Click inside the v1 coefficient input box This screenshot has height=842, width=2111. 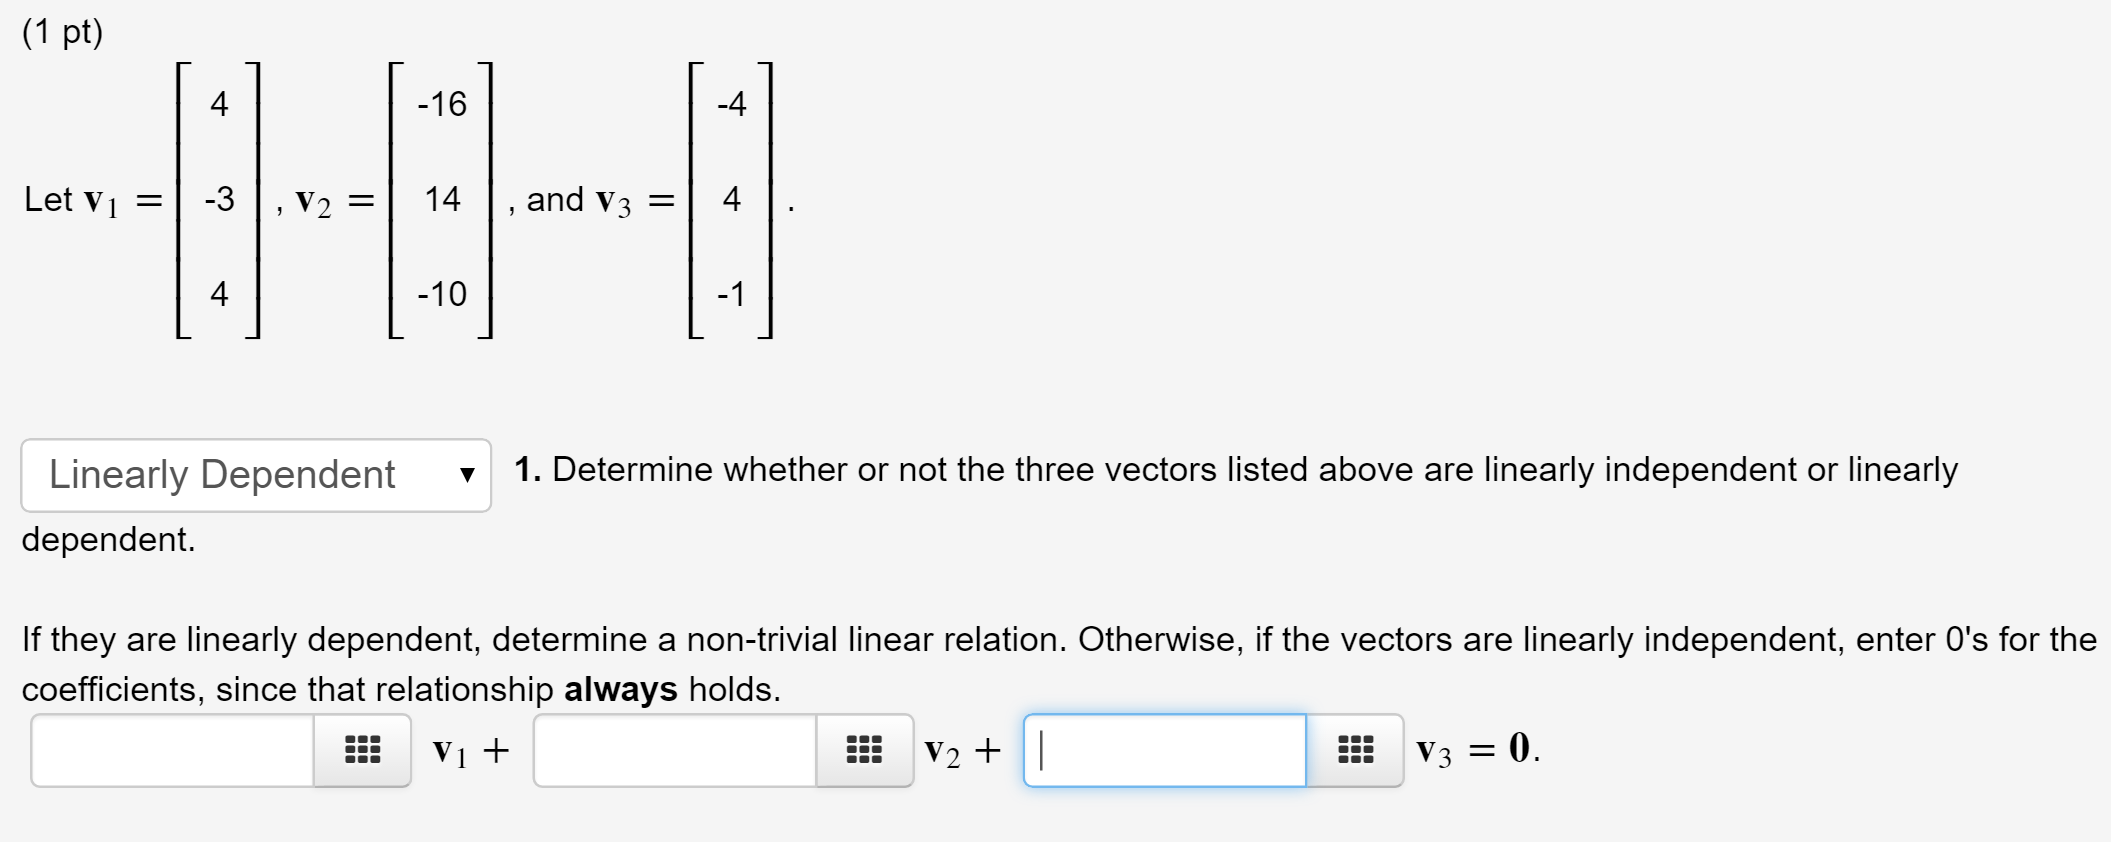[170, 750]
